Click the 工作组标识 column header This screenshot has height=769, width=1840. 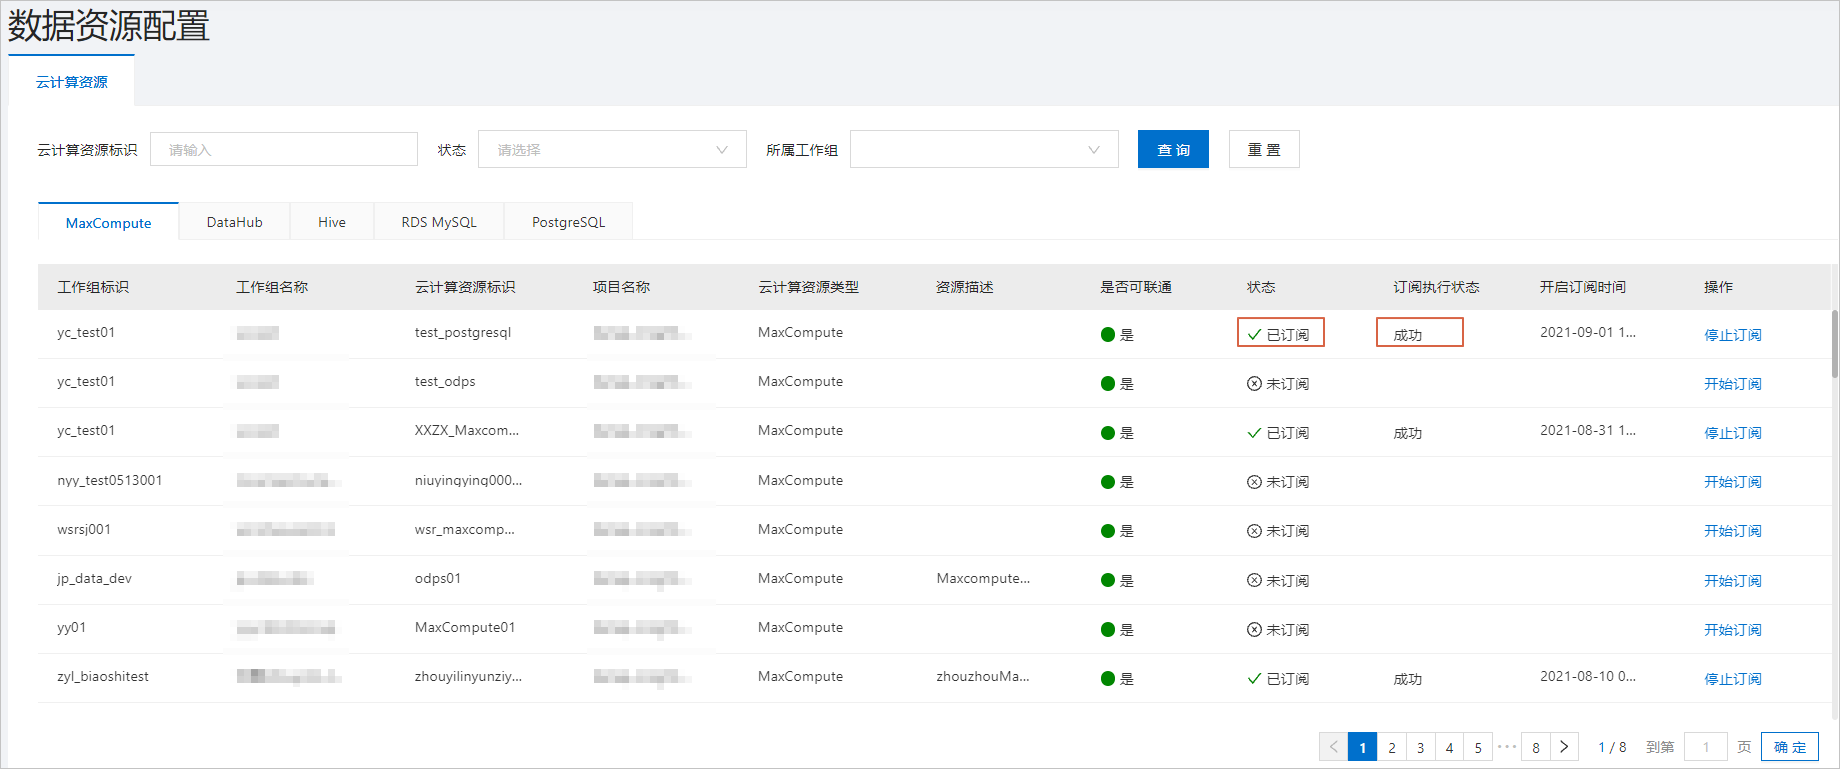pyautogui.click(x=93, y=287)
